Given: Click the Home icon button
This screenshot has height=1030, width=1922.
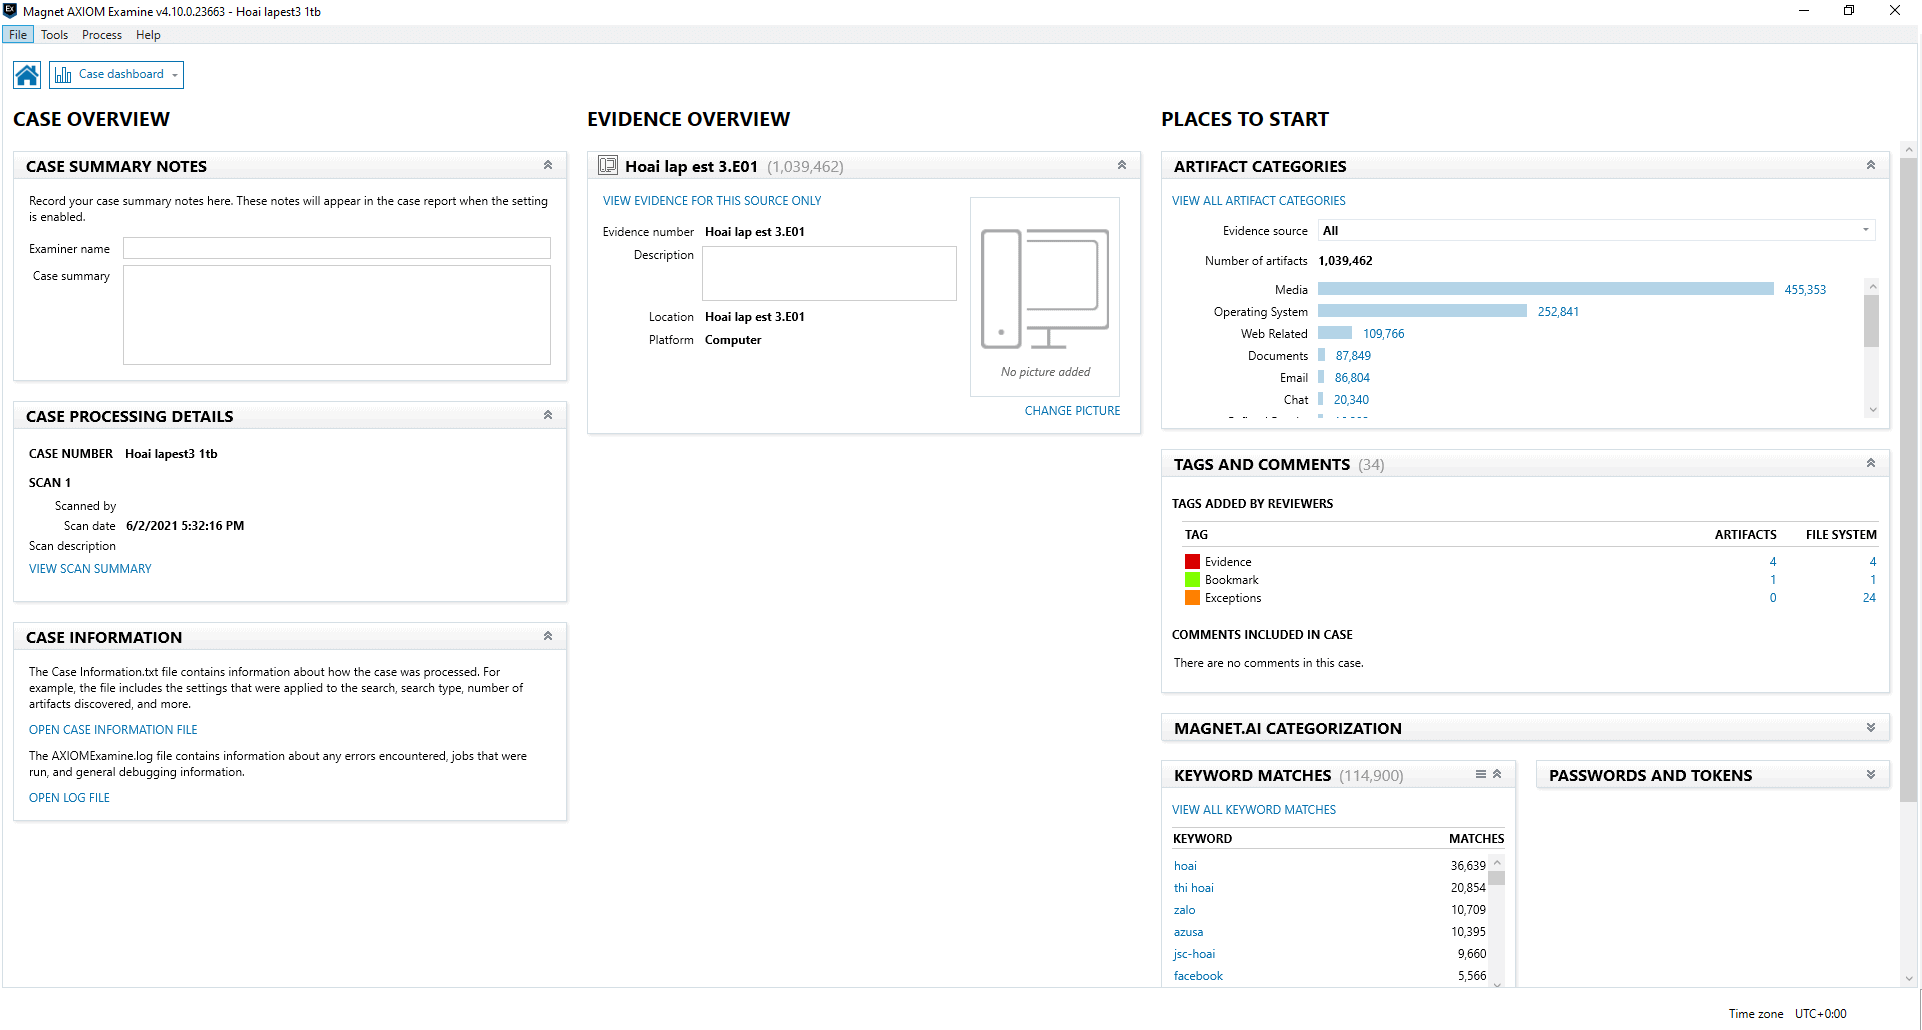Looking at the screenshot, I should point(27,75).
